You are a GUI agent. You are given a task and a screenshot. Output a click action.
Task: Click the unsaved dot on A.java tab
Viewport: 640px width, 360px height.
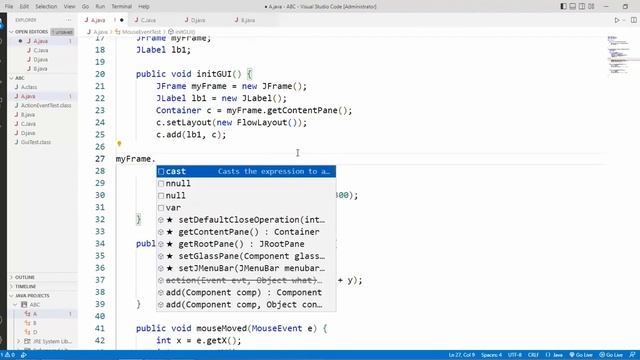[x=122, y=20]
